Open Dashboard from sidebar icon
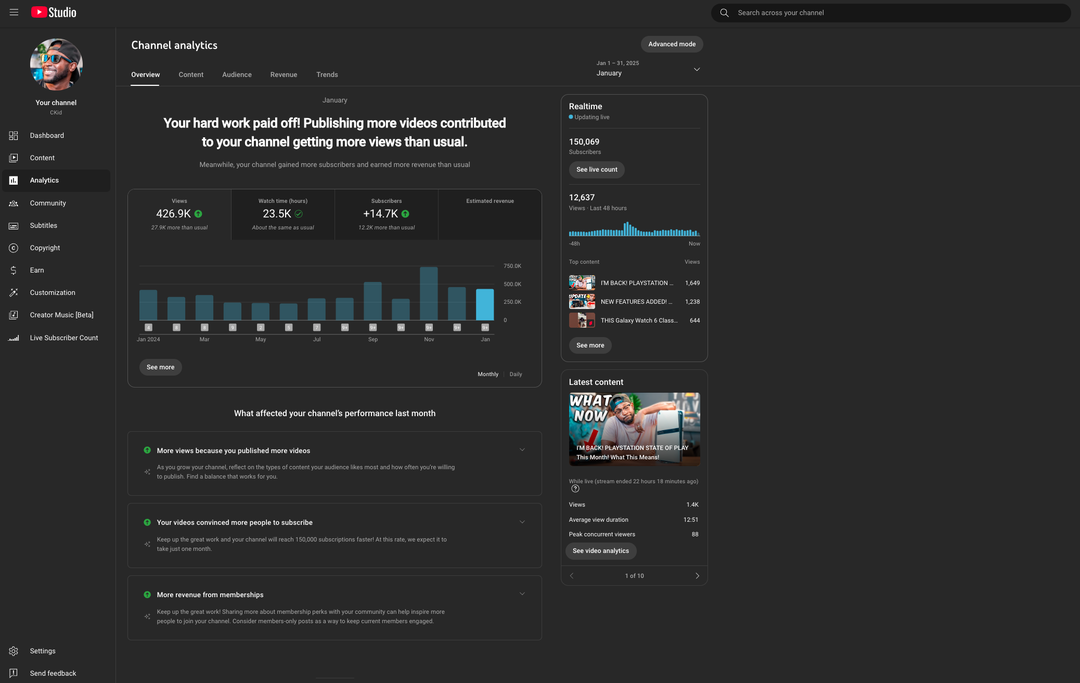Image resolution: width=1080 pixels, height=683 pixels. click(x=14, y=135)
